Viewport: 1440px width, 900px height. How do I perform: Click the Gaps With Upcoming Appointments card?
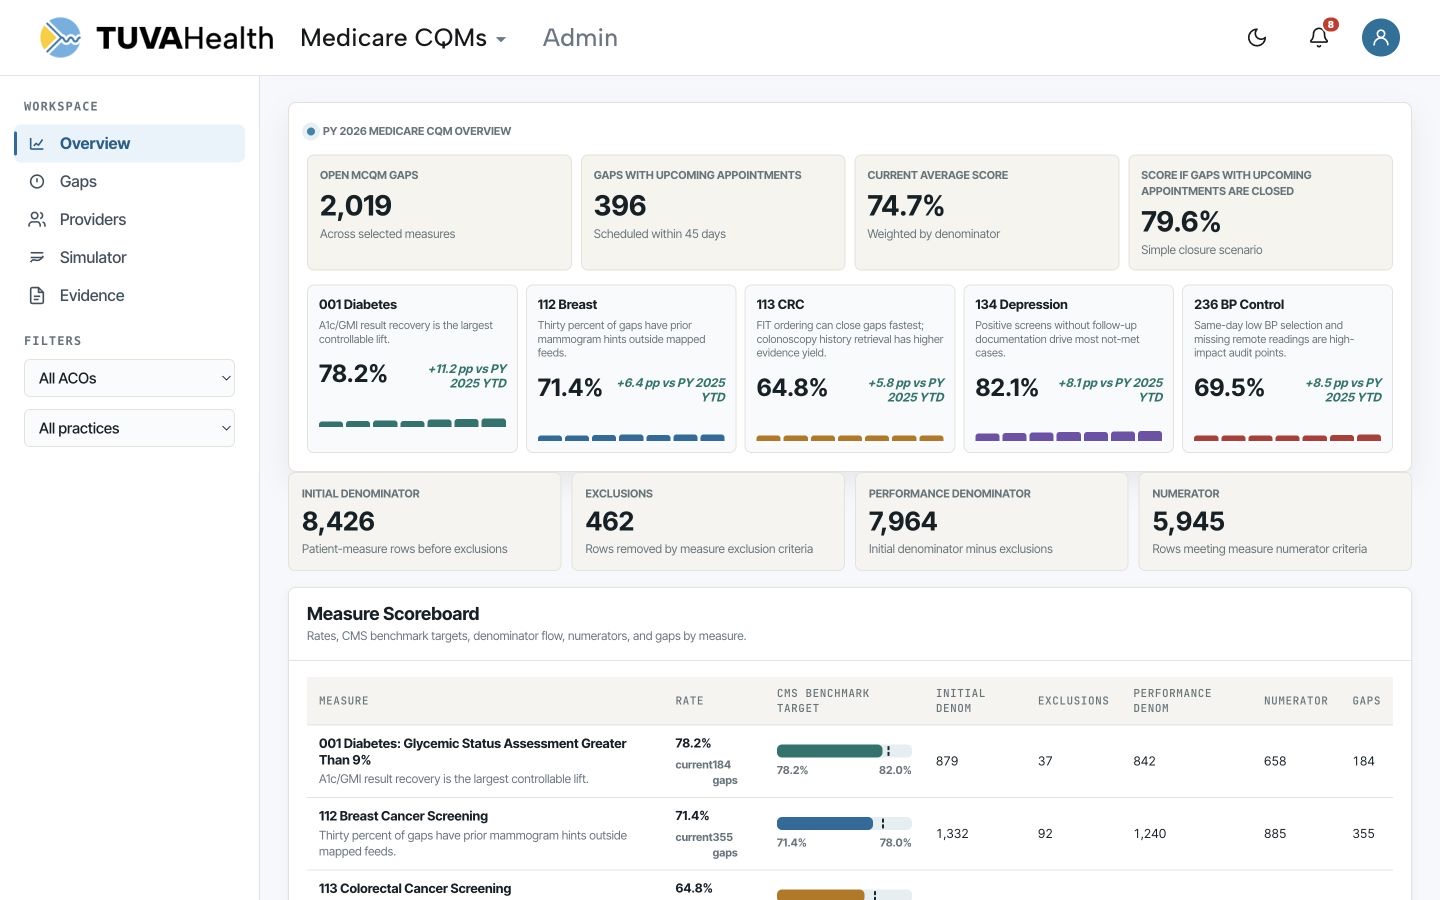click(x=713, y=212)
